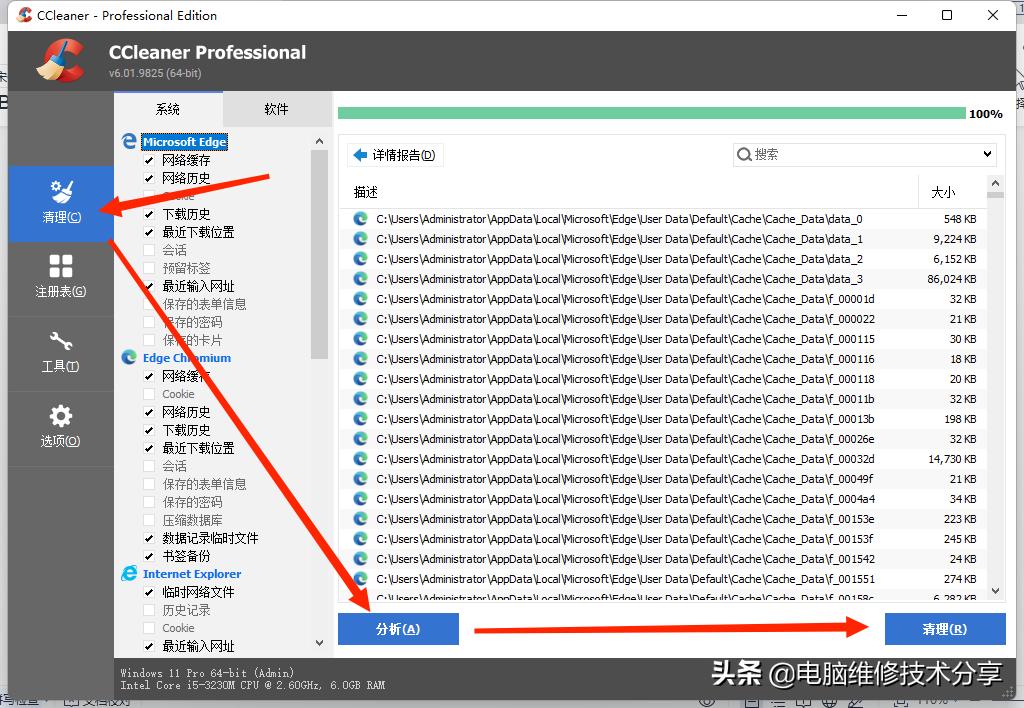Click the magnifier icon inside the search box
The height and width of the screenshot is (708, 1024).
744,154
